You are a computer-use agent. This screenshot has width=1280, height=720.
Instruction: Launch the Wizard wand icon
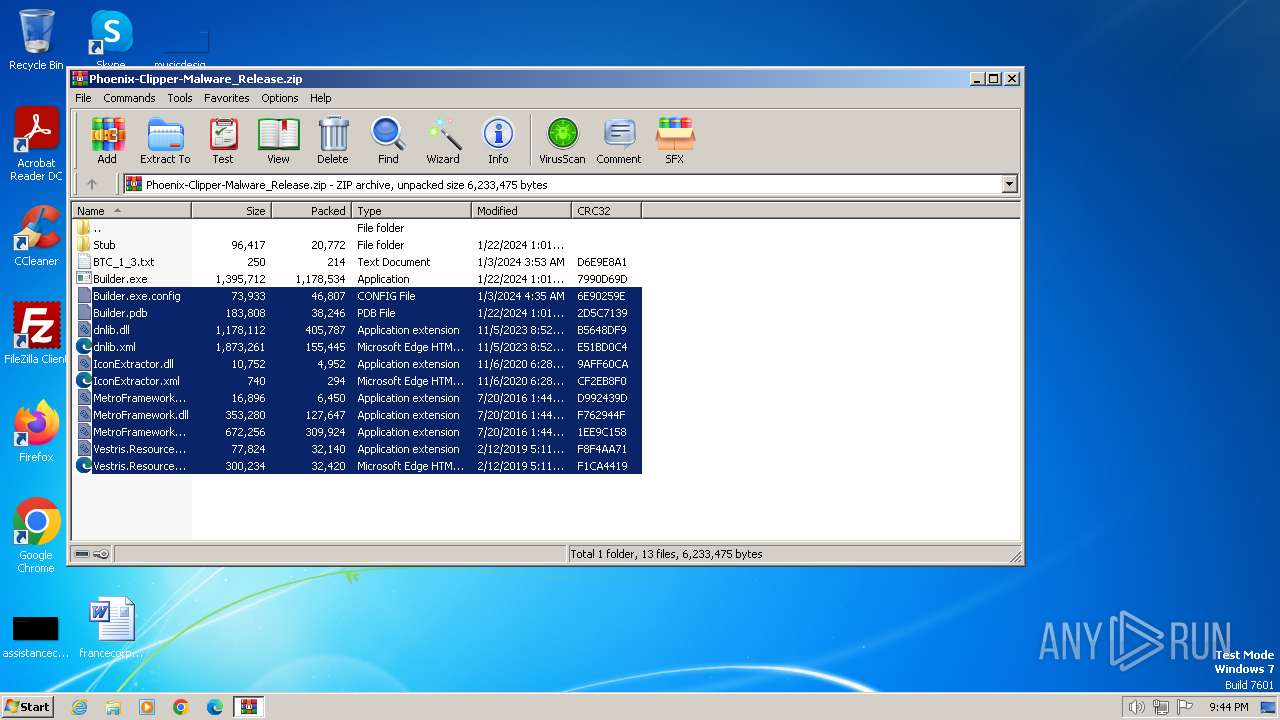(443, 141)
